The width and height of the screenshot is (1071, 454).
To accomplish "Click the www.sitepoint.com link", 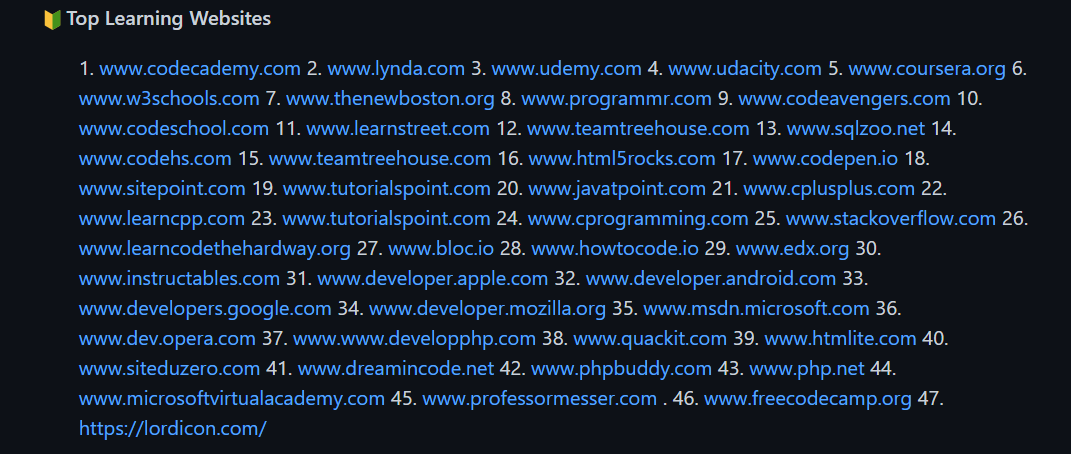I will pyautogui.click(x=162, y=188).
